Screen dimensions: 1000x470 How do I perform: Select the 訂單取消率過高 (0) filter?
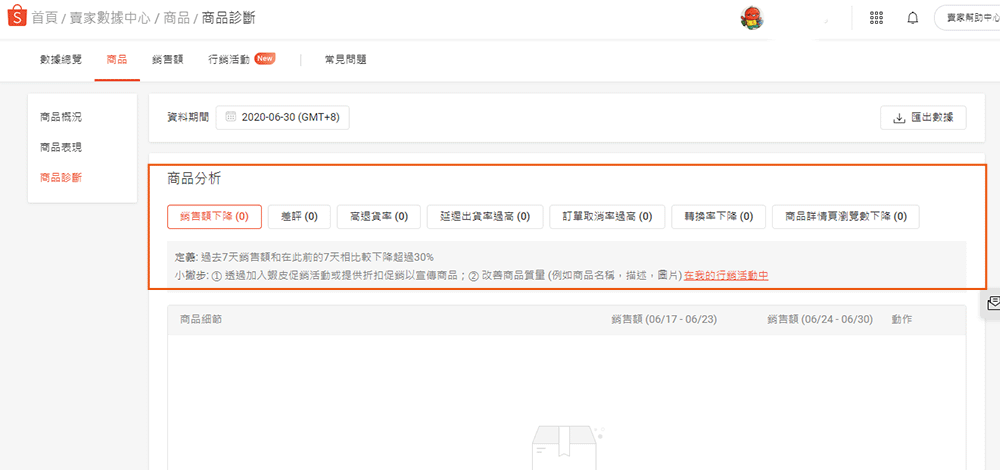pos(606,216)
